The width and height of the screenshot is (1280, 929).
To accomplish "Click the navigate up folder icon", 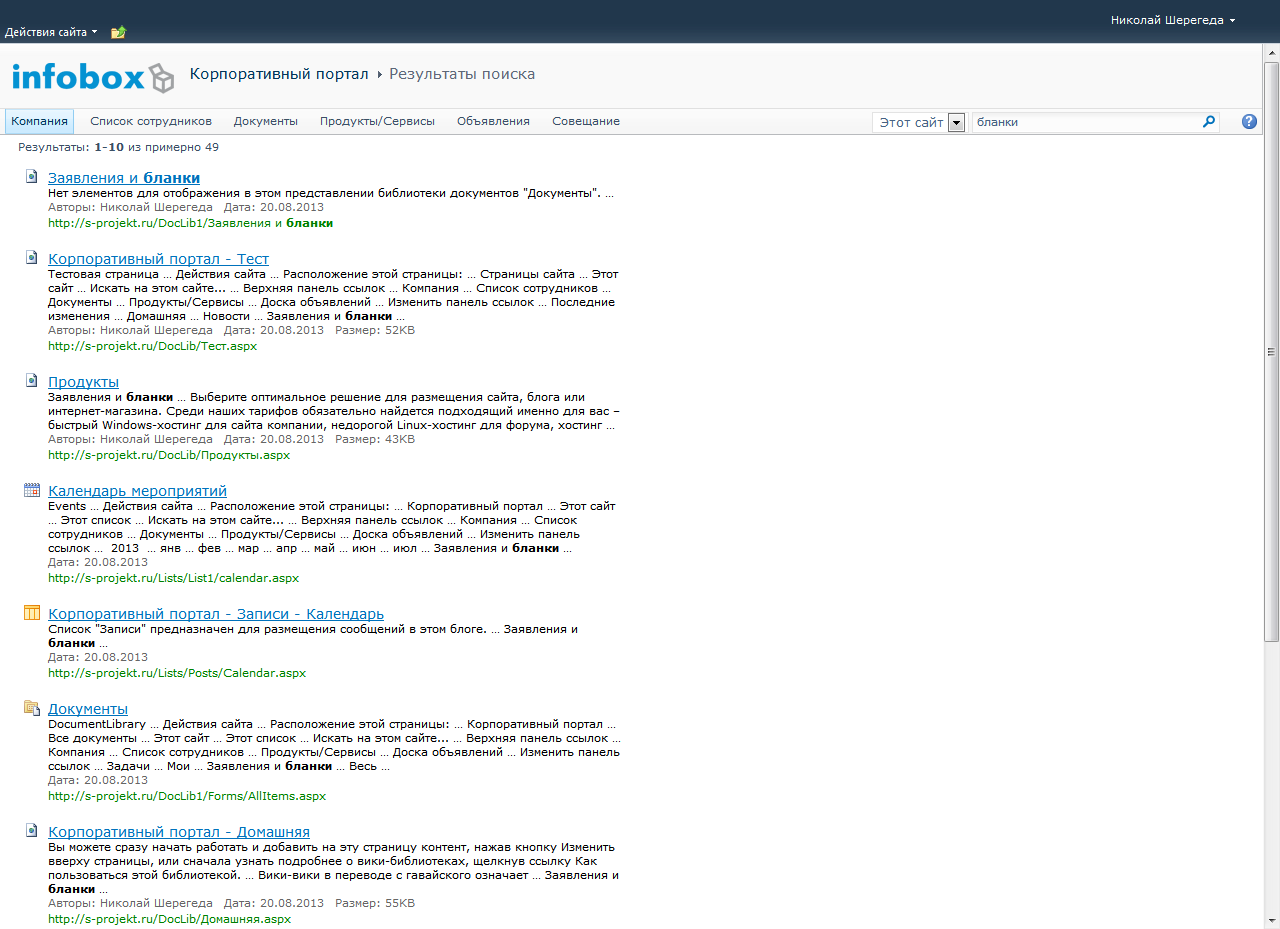I will (118, 32).
